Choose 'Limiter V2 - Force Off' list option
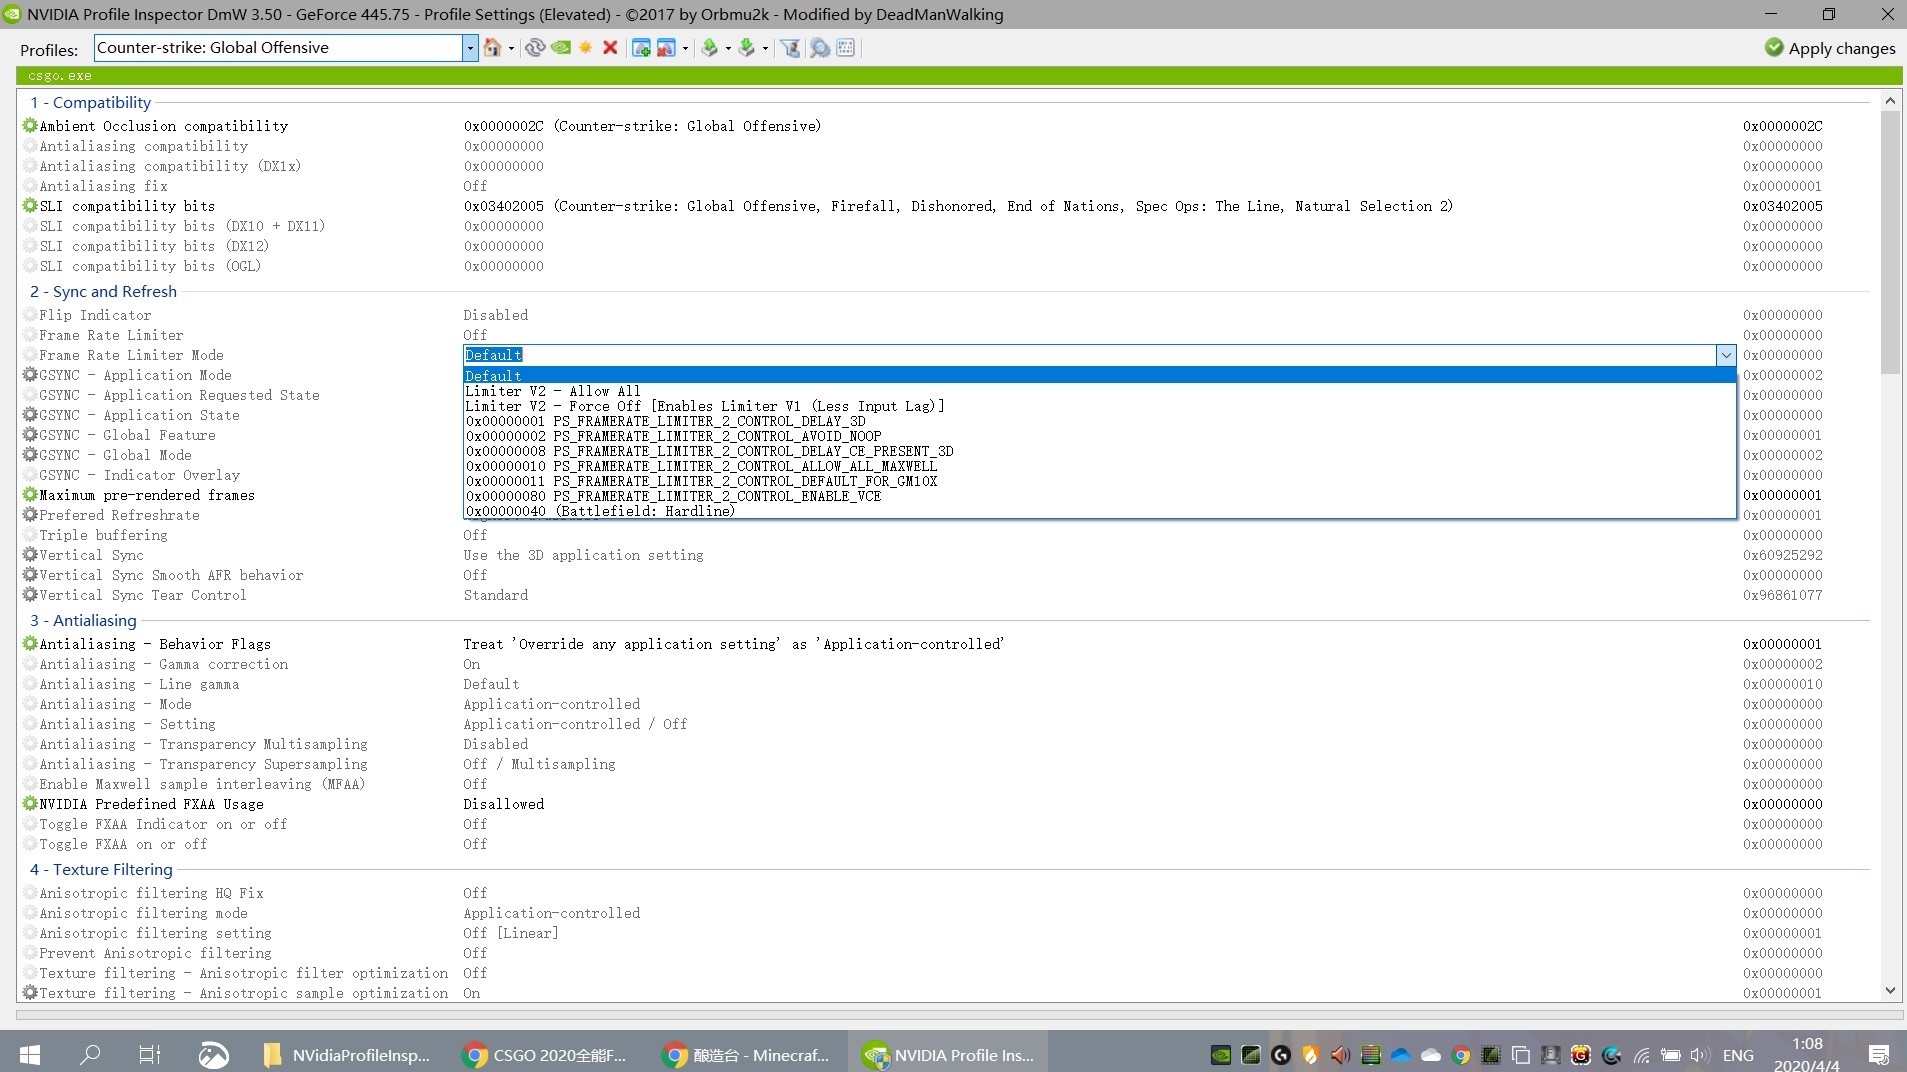Image resolution: width=1907 pixels, height=1072 pixels. click(704, 406)
